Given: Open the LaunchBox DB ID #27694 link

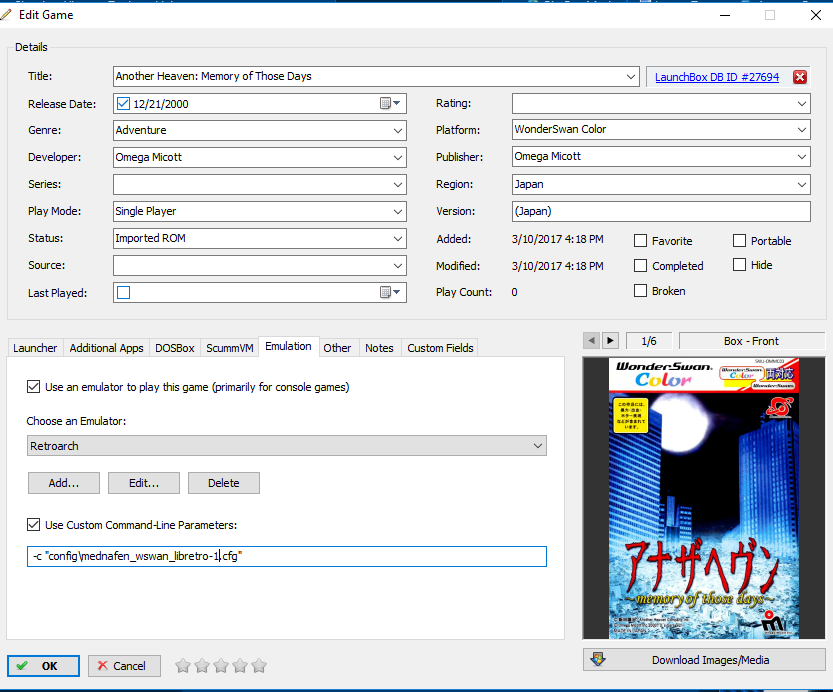Looking at the screenshot, I should pyautogui.click(x=717, y=77).
